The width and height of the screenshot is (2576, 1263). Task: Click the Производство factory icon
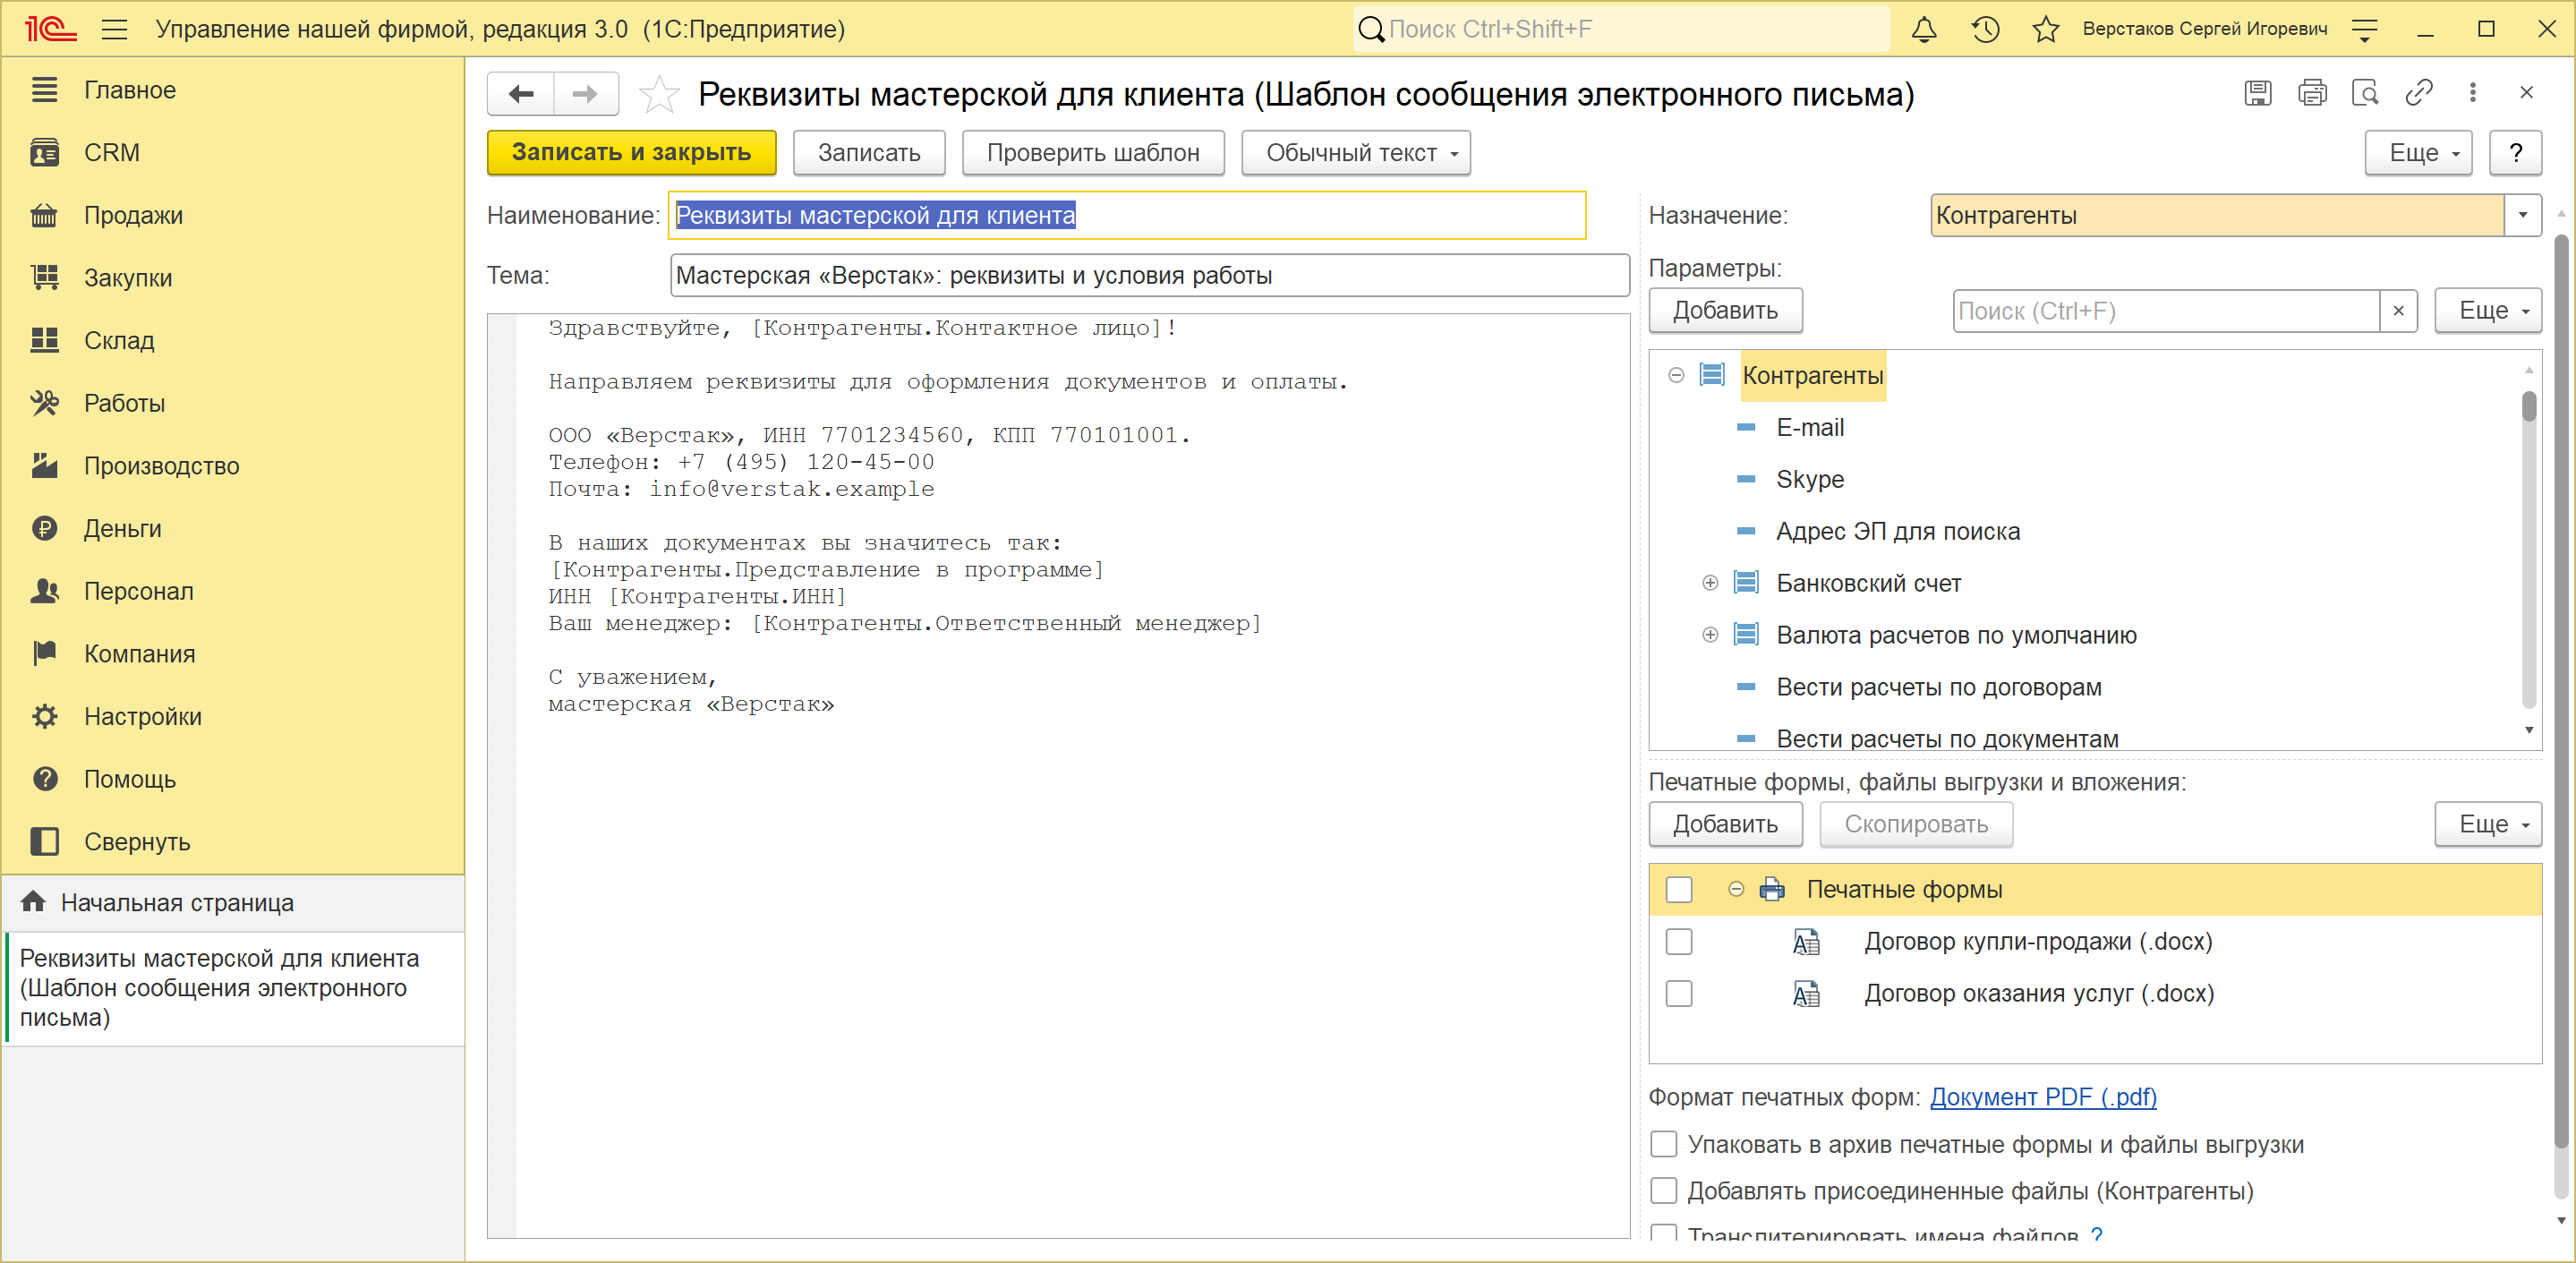coord(44,466)
